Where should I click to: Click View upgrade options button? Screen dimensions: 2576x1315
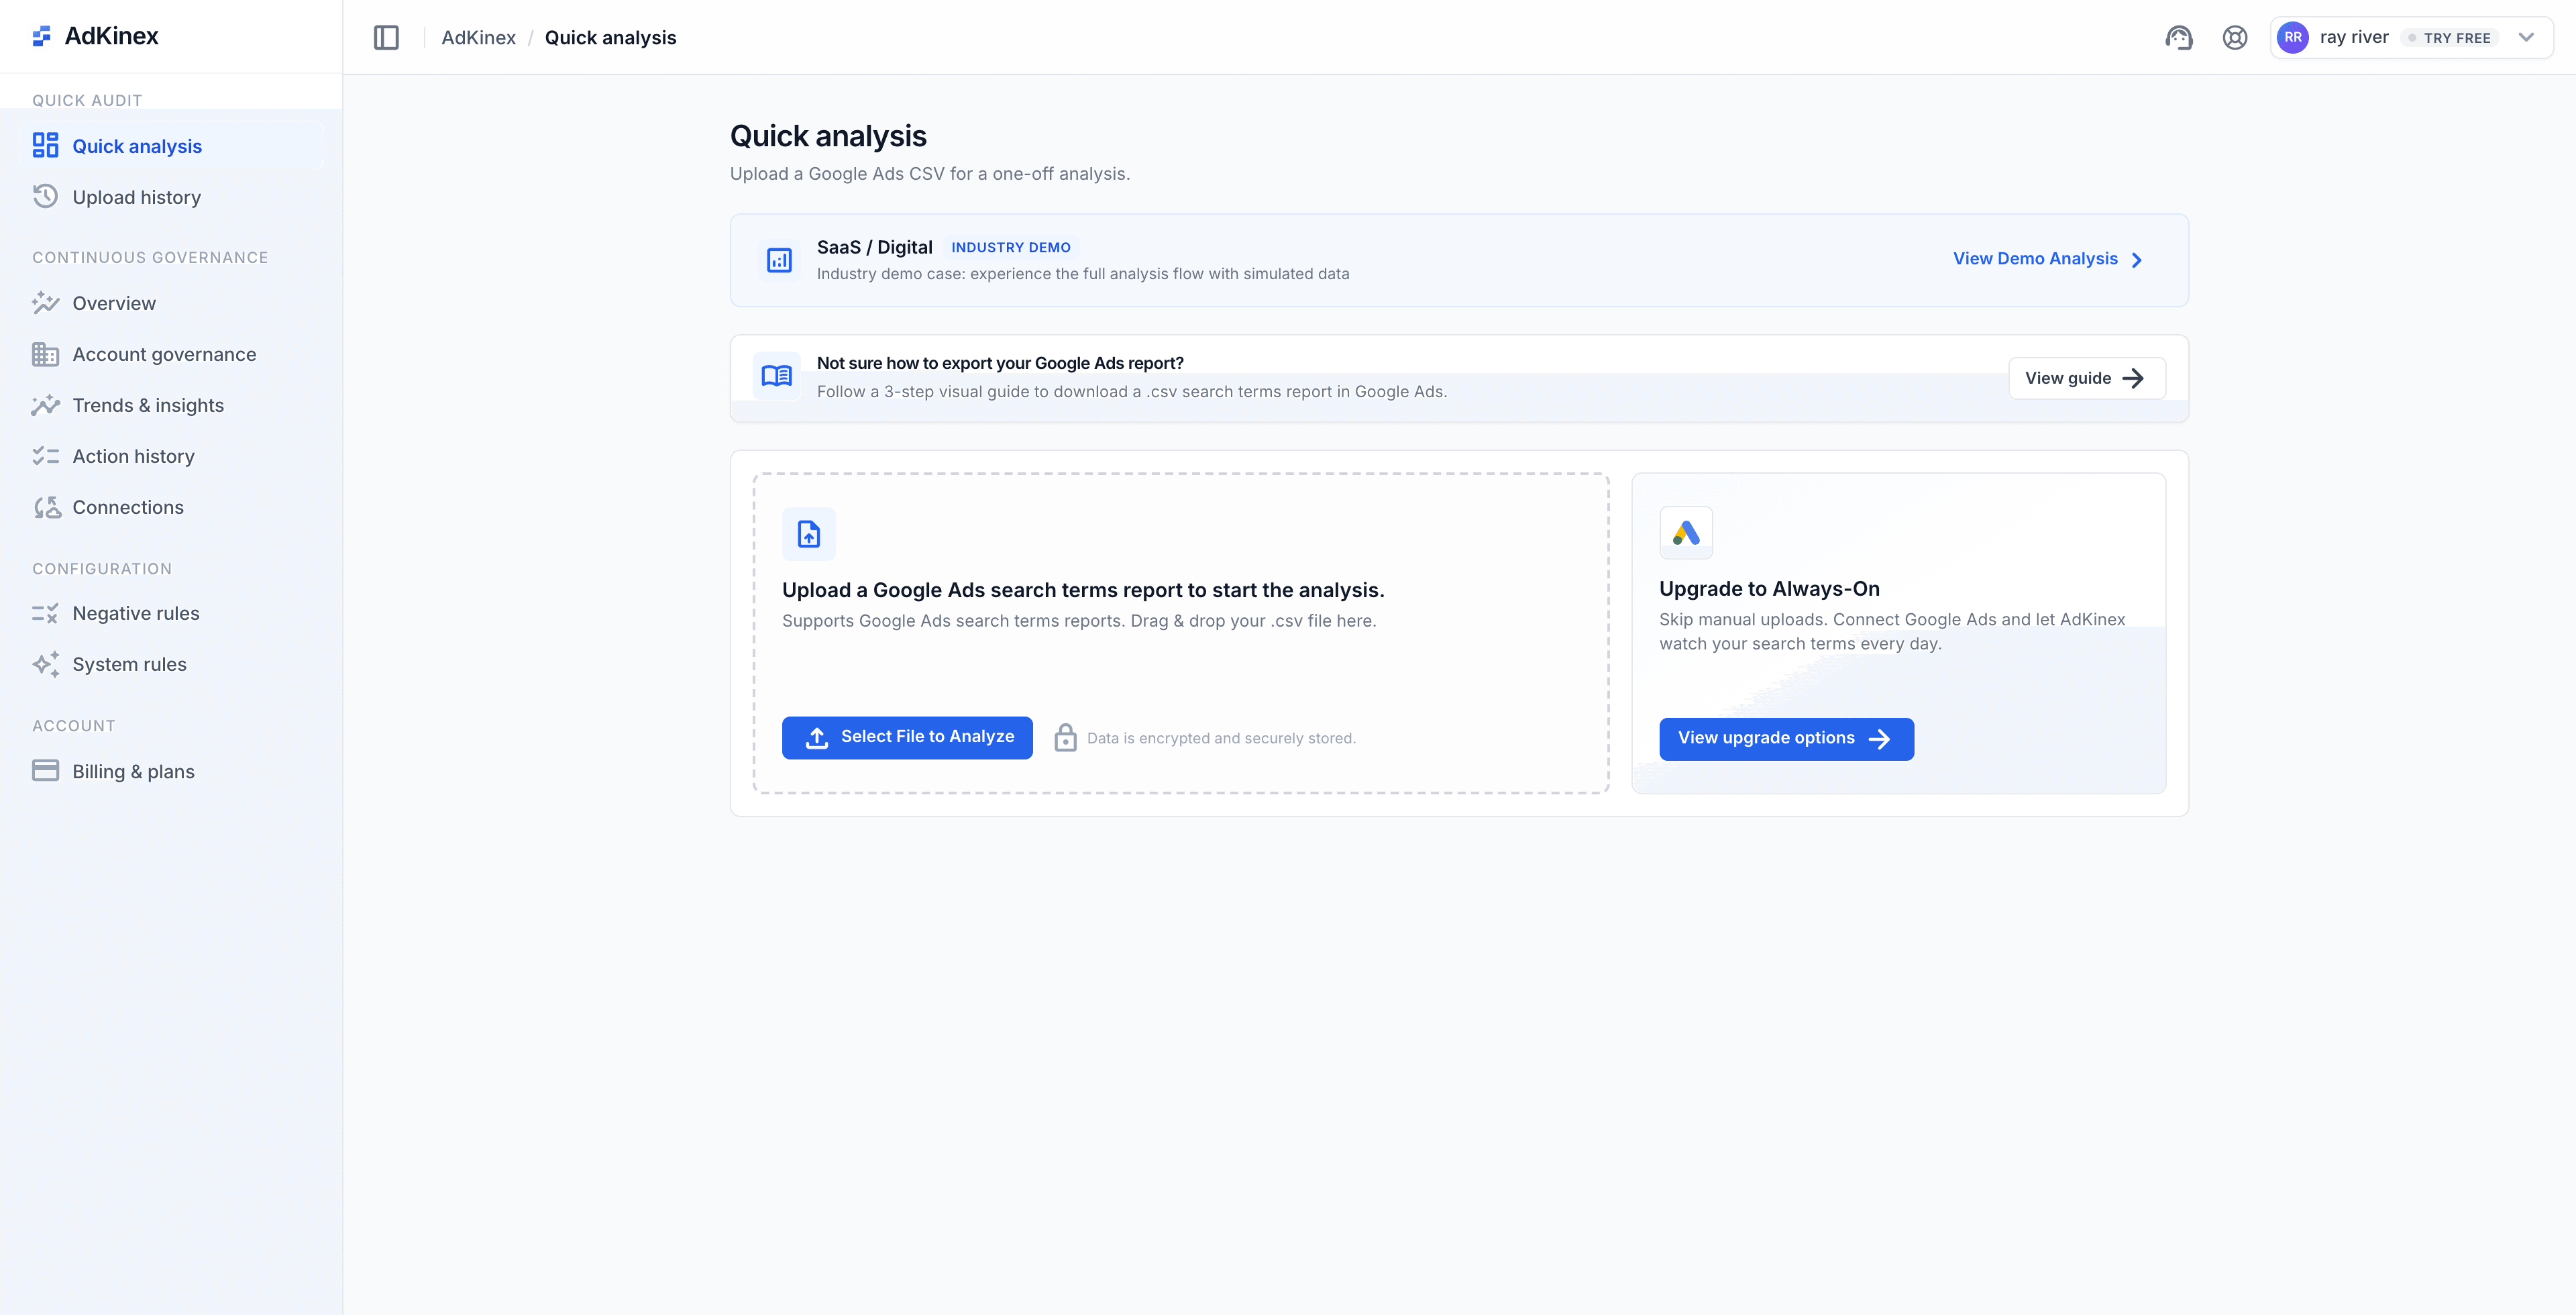pyautogui.click(x=1786, y=739)
